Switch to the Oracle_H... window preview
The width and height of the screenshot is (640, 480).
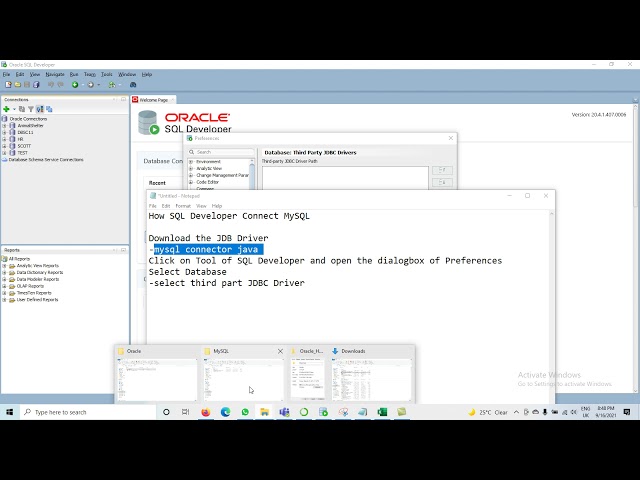click(x=308, y=374)
